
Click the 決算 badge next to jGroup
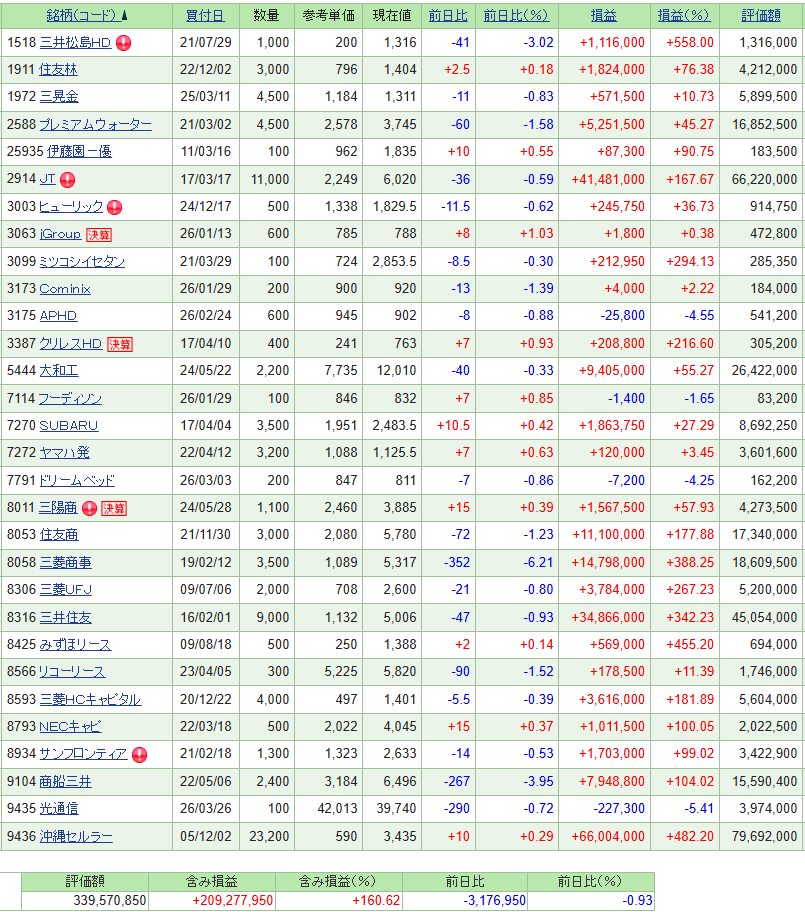coord(99,235)
